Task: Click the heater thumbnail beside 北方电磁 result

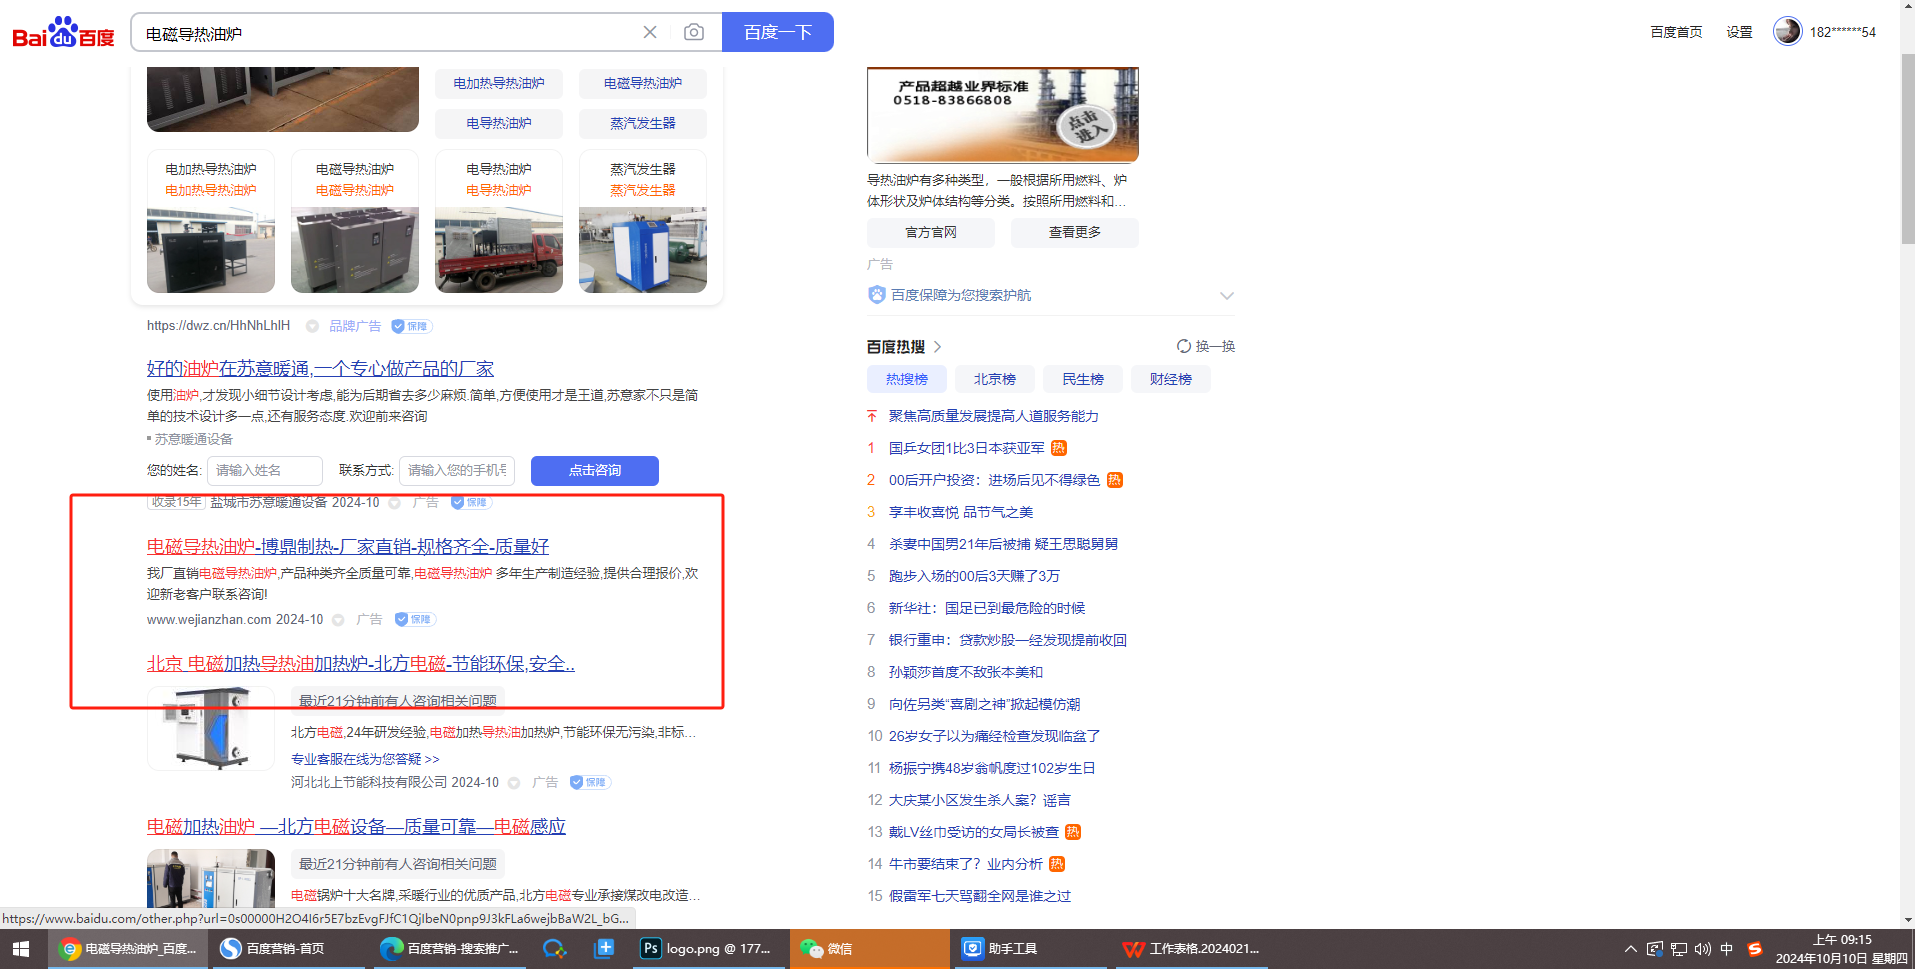Action: (x=211, y=728)
